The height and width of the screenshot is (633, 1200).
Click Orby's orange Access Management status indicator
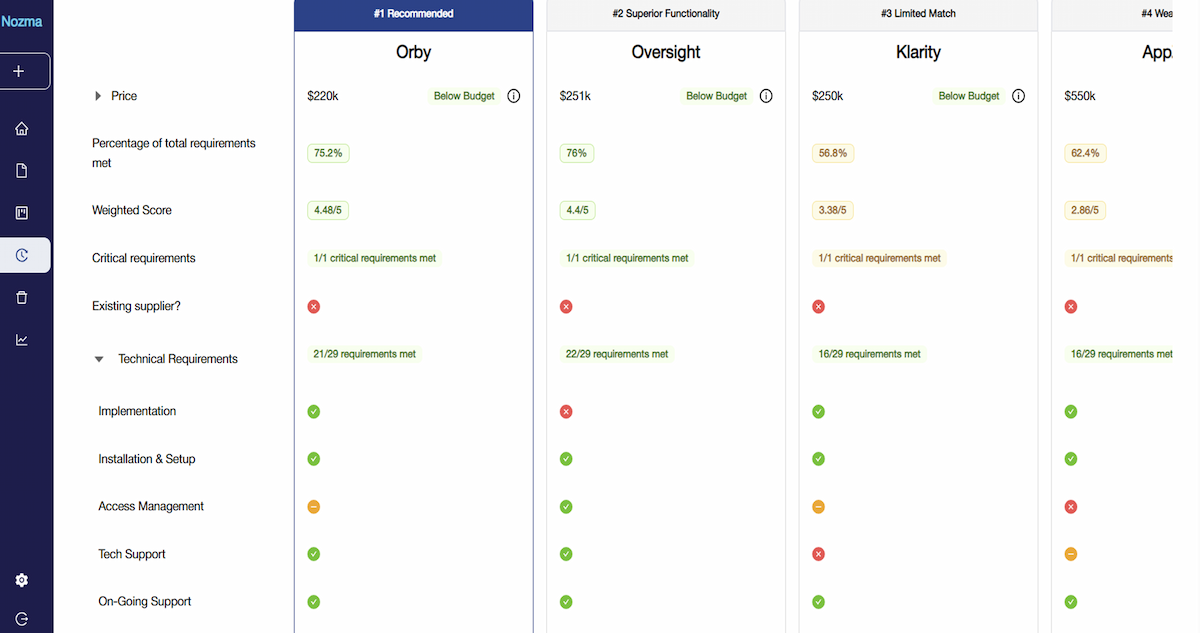coord(314,507)
